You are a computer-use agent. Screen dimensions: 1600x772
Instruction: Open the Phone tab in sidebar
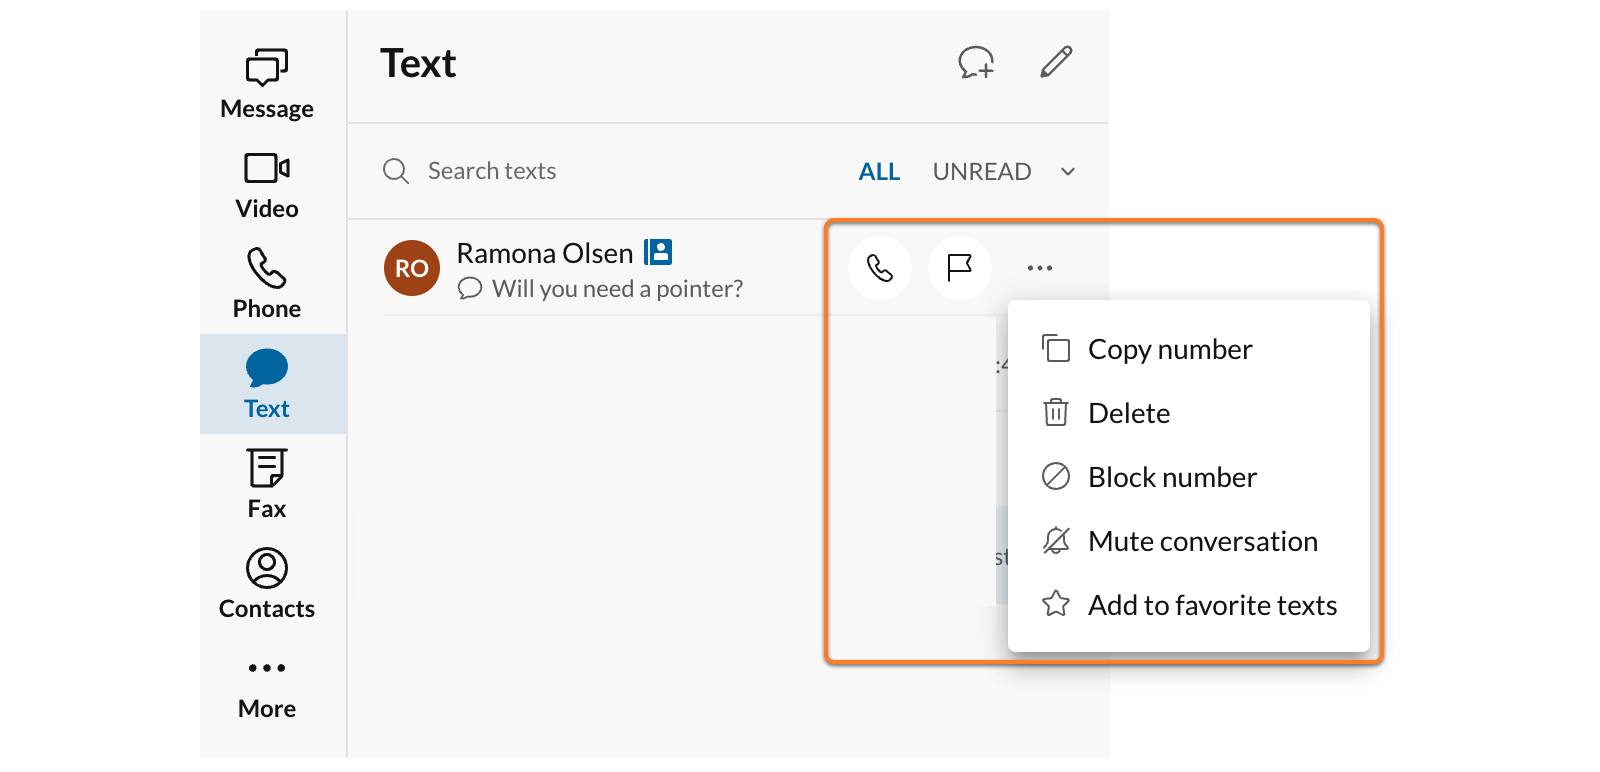point(267,284)
